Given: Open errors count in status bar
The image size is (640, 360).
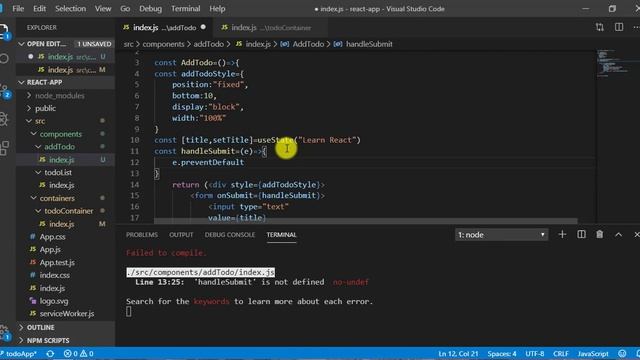Looking at the screenshot, I should tap(71, 353).
